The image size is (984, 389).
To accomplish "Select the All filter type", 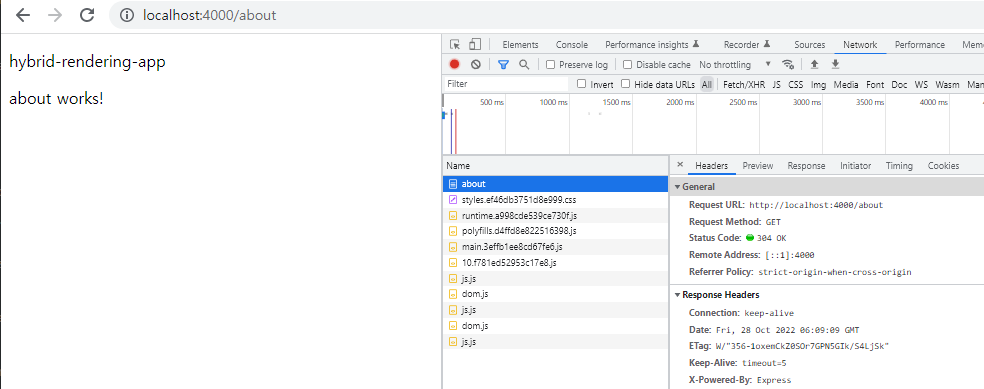I will [x=707, y=84].
